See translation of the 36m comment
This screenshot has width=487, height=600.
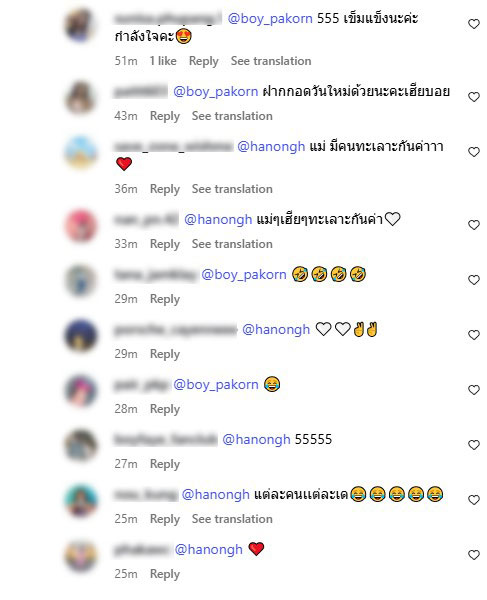[232, 189]
